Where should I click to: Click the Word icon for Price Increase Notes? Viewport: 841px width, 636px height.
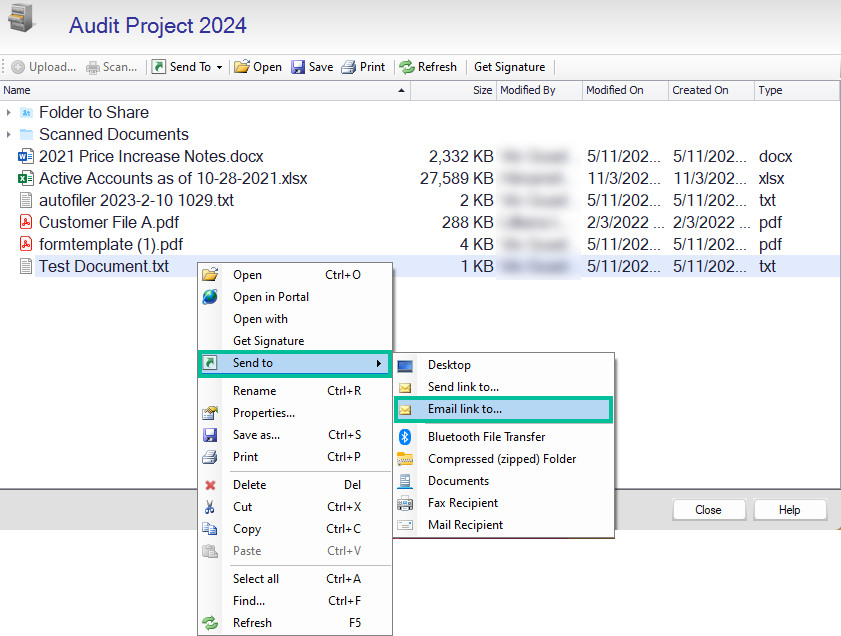(x=26, y=157)
